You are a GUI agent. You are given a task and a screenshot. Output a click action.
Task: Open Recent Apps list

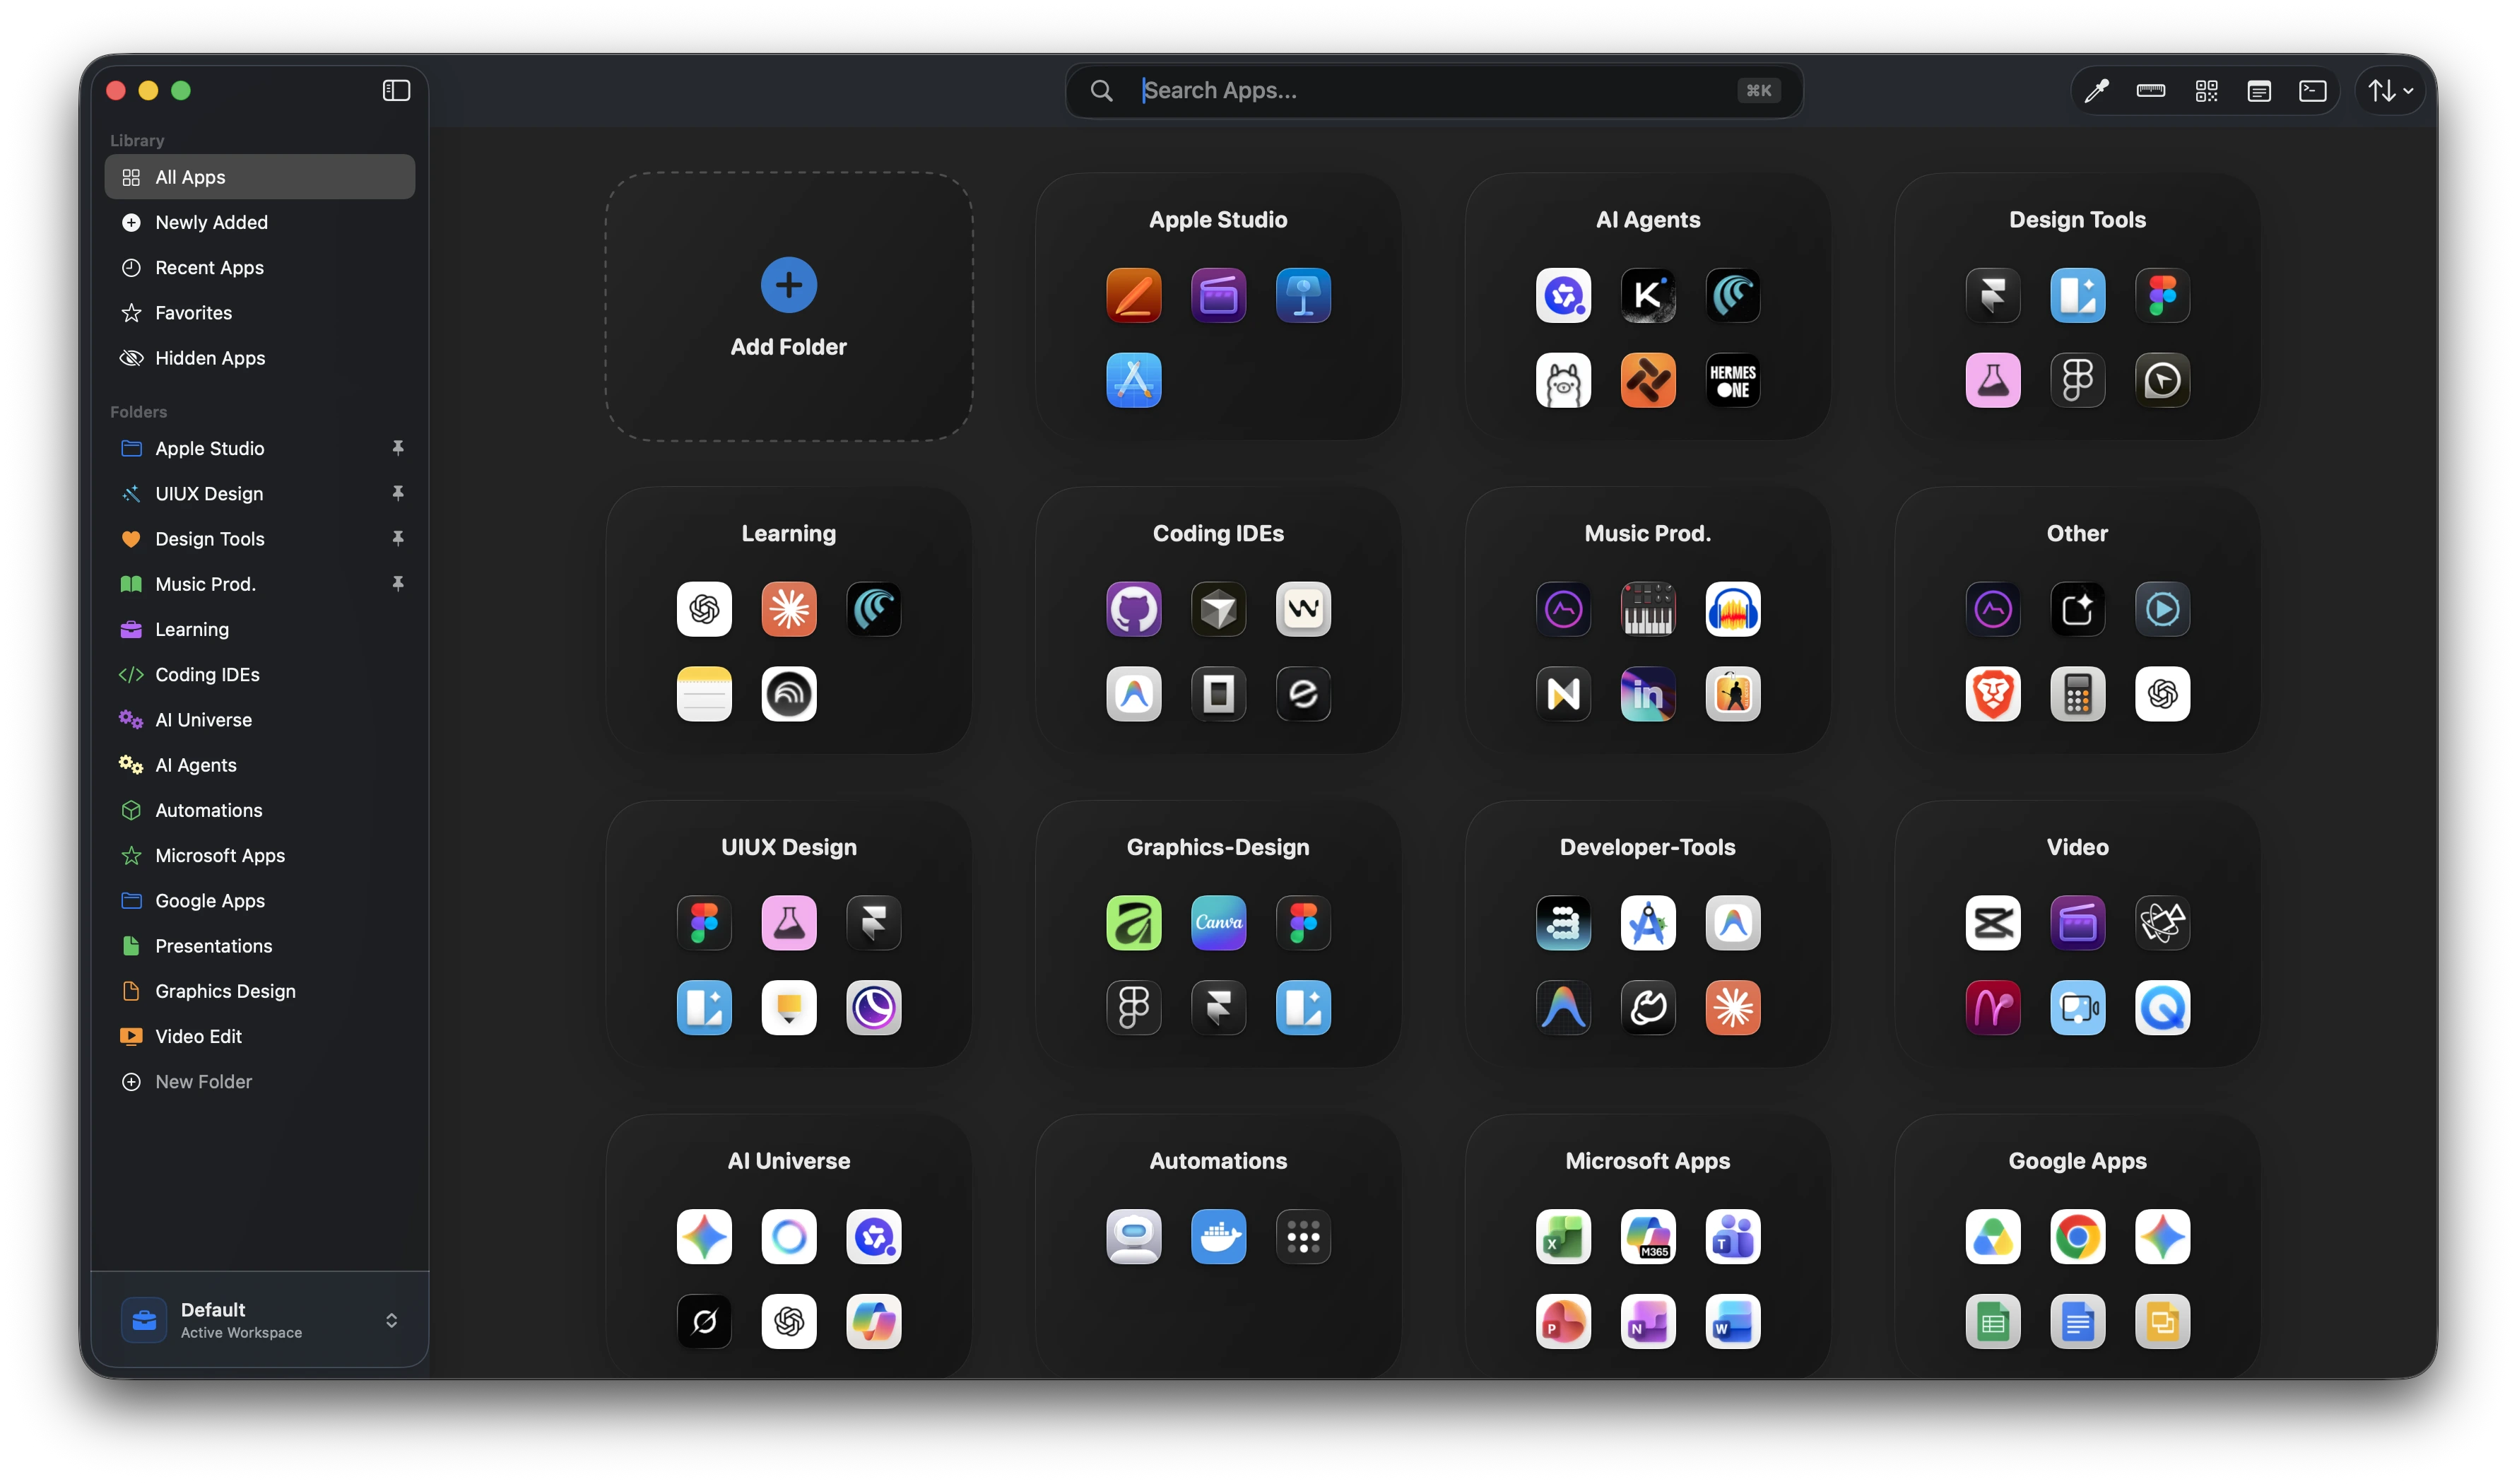click(x=260, y=267)
